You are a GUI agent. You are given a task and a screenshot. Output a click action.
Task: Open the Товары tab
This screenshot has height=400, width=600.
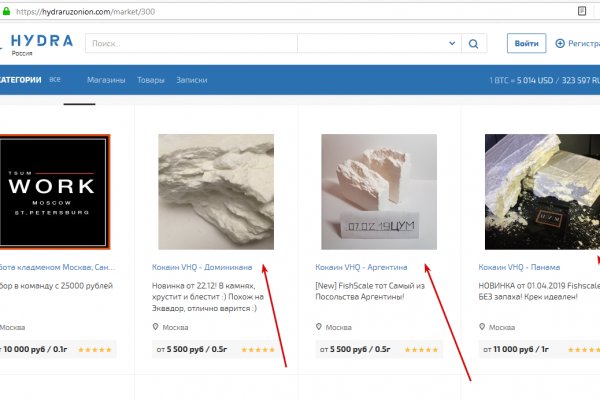pyautogui.click(x=151, y=79)
